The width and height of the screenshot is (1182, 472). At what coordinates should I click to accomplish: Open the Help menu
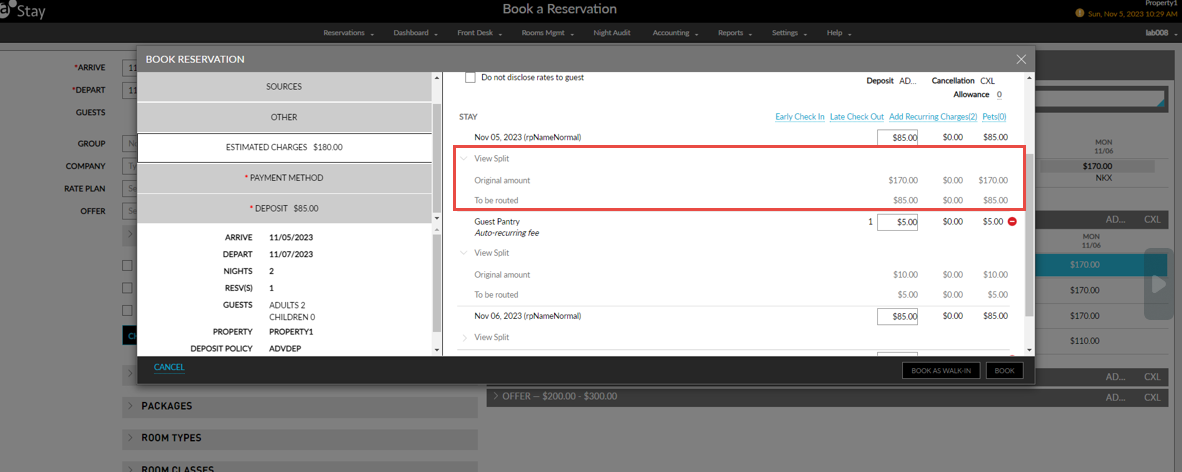coord(838,33)
